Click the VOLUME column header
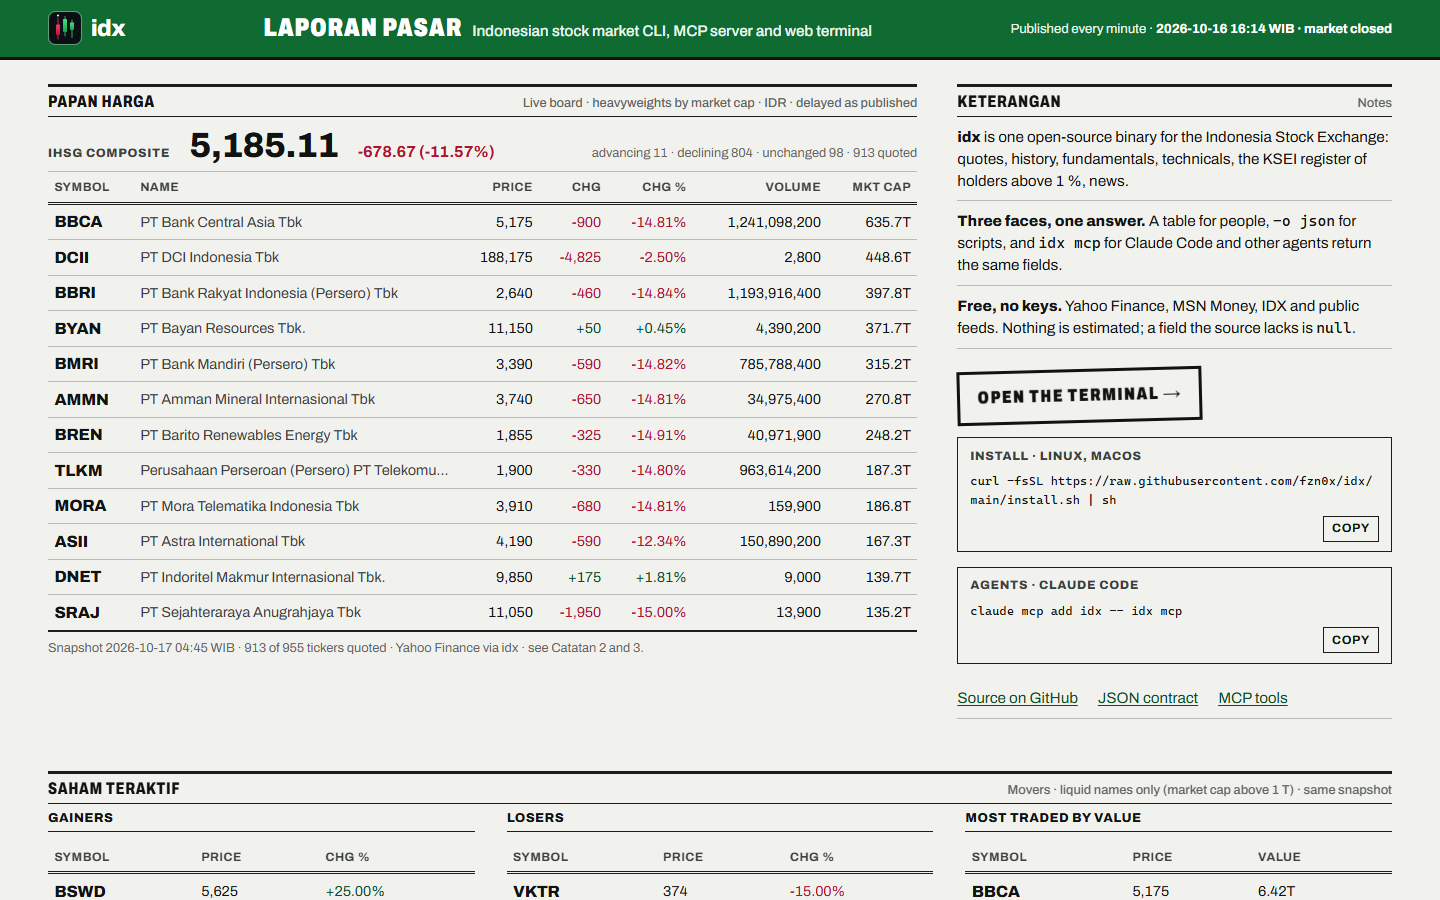 click(793, 187)
